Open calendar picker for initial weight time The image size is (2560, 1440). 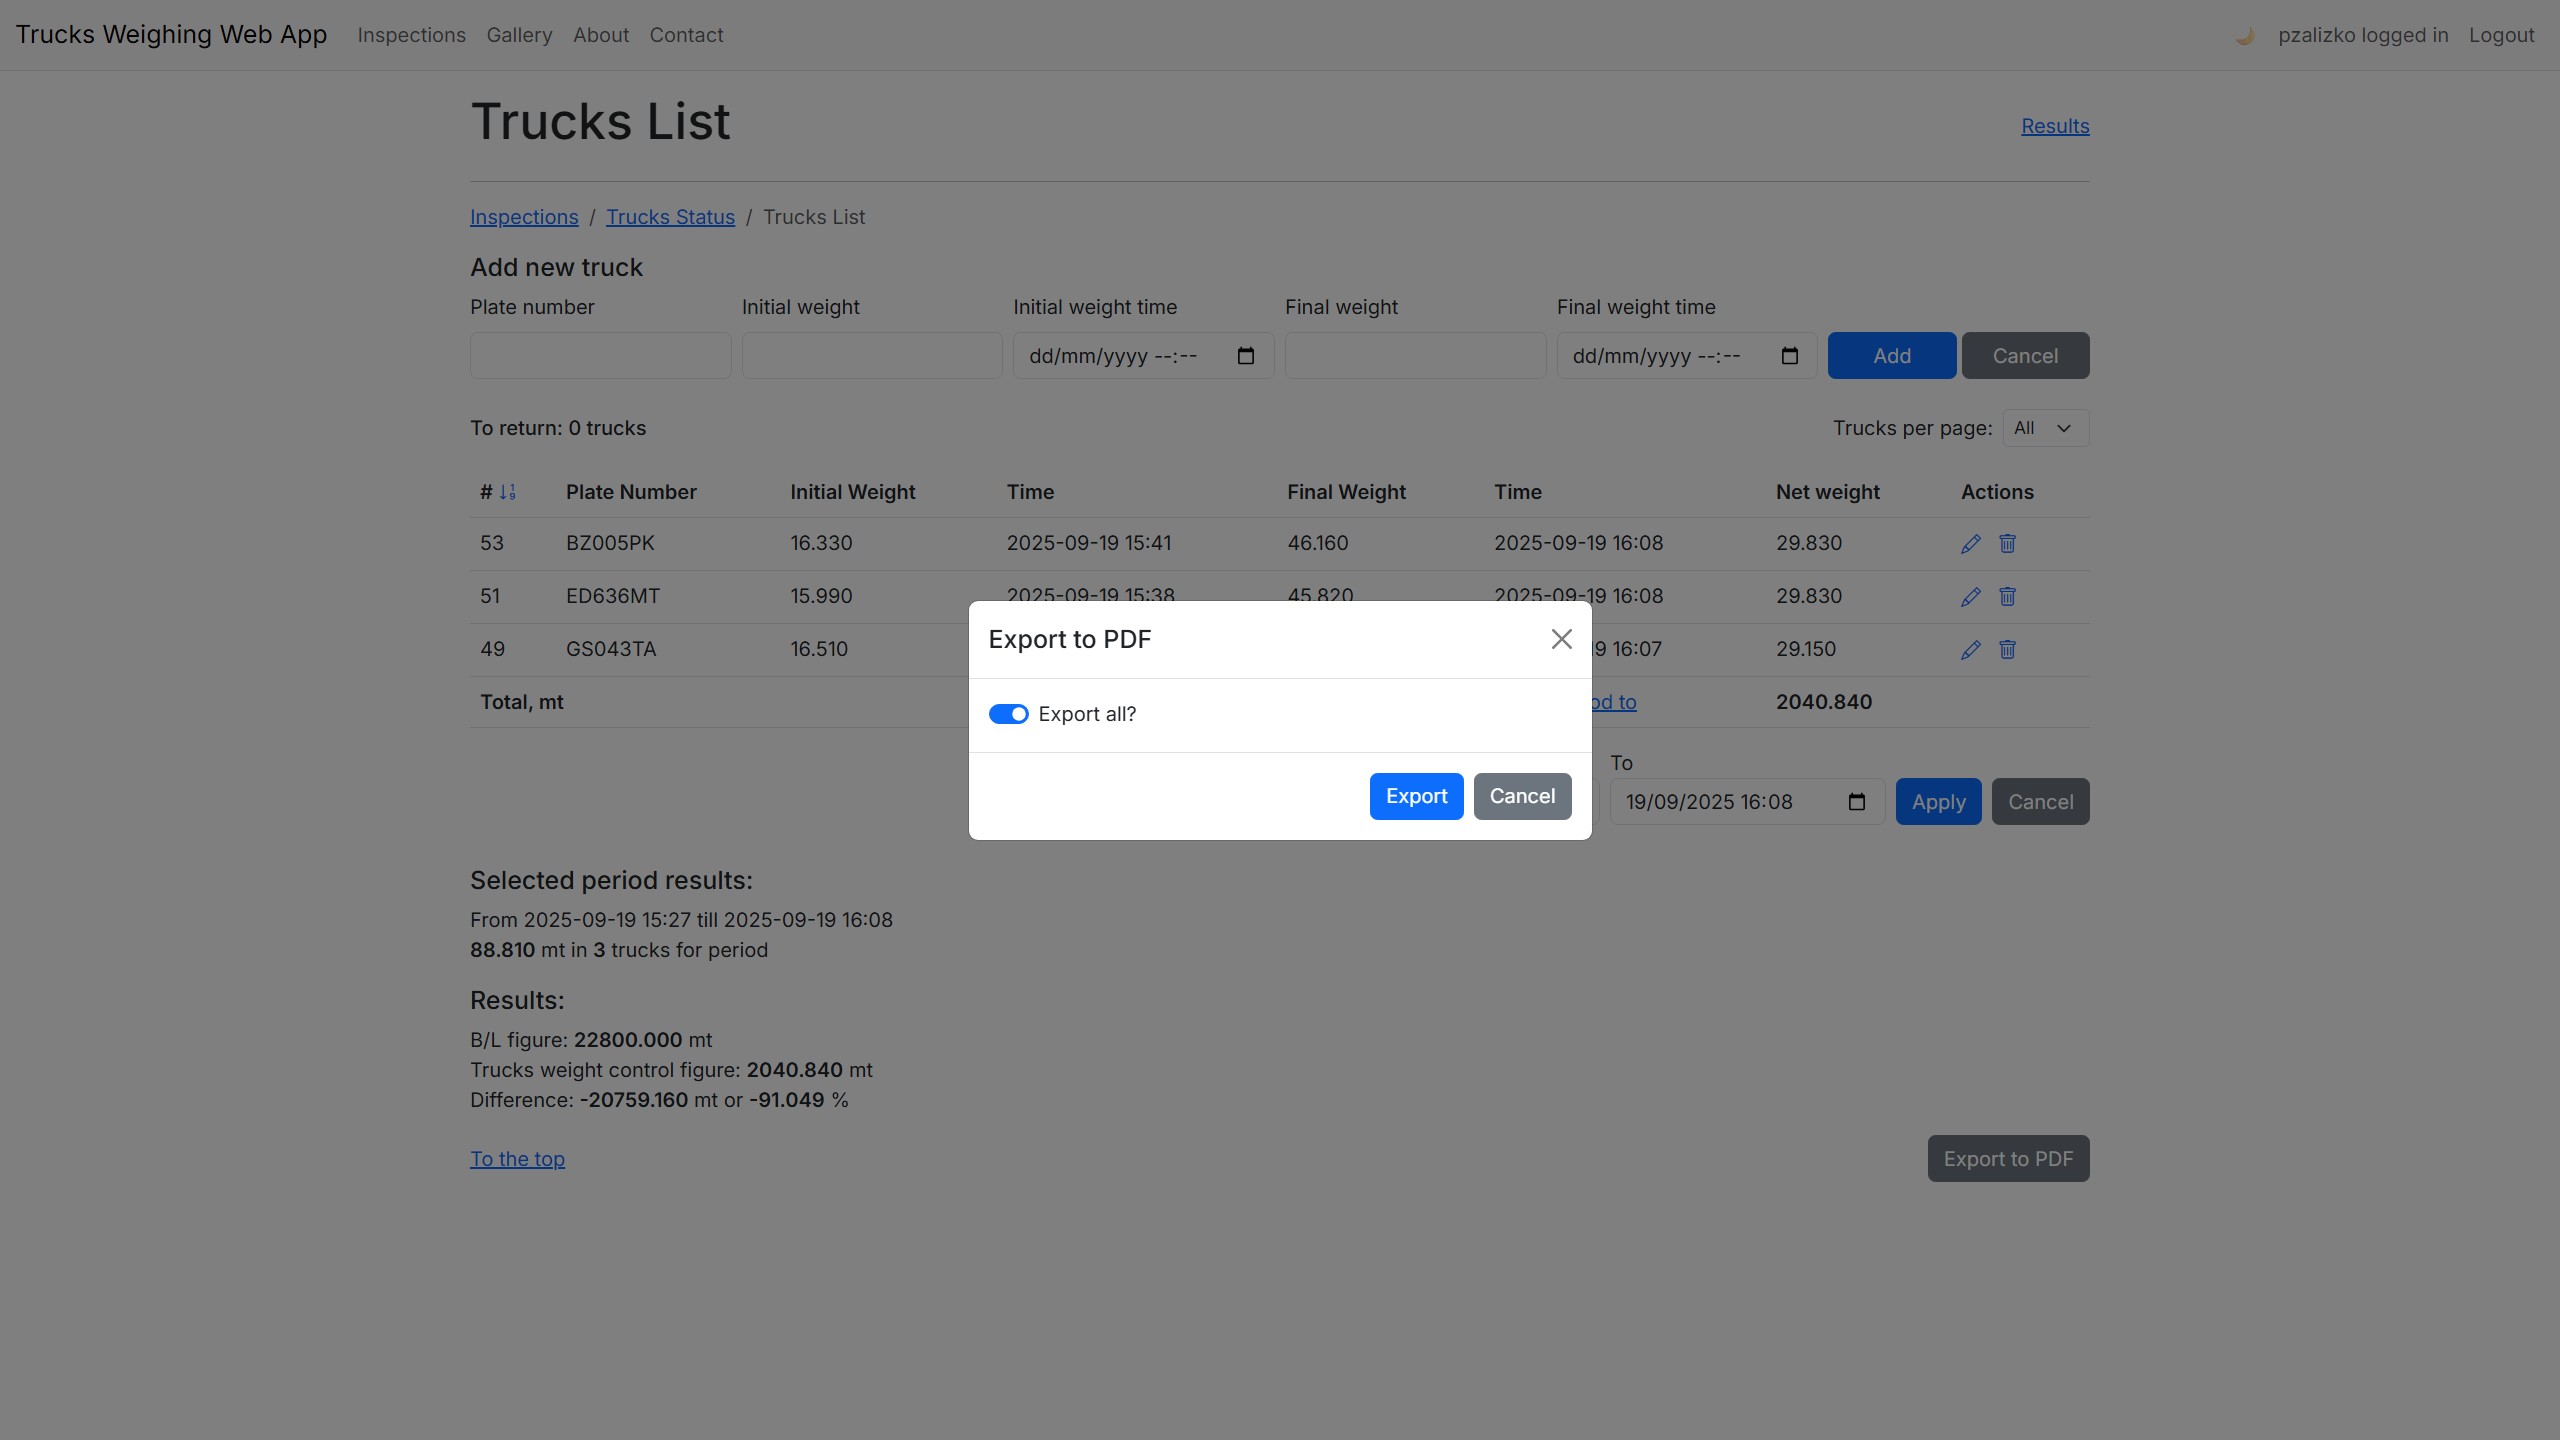pos(1245,356)
